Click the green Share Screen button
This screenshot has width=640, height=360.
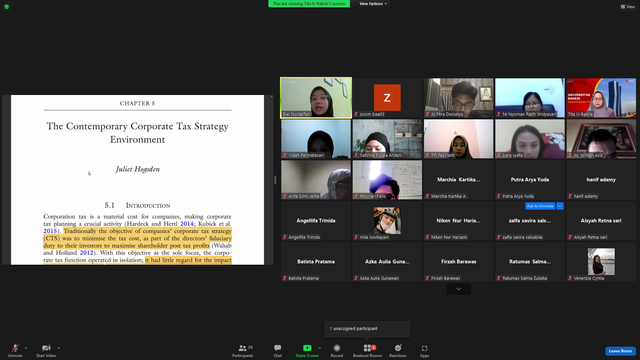[x=307, y=350]
